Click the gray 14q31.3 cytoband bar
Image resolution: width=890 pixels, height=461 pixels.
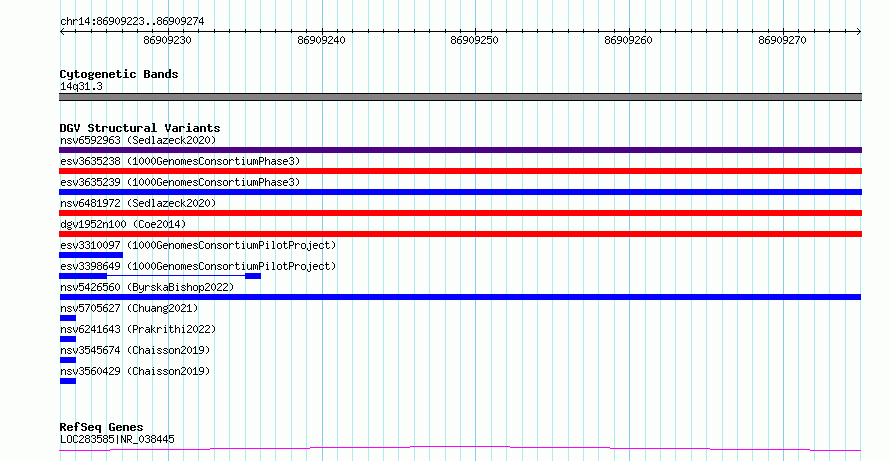(460, 97)
